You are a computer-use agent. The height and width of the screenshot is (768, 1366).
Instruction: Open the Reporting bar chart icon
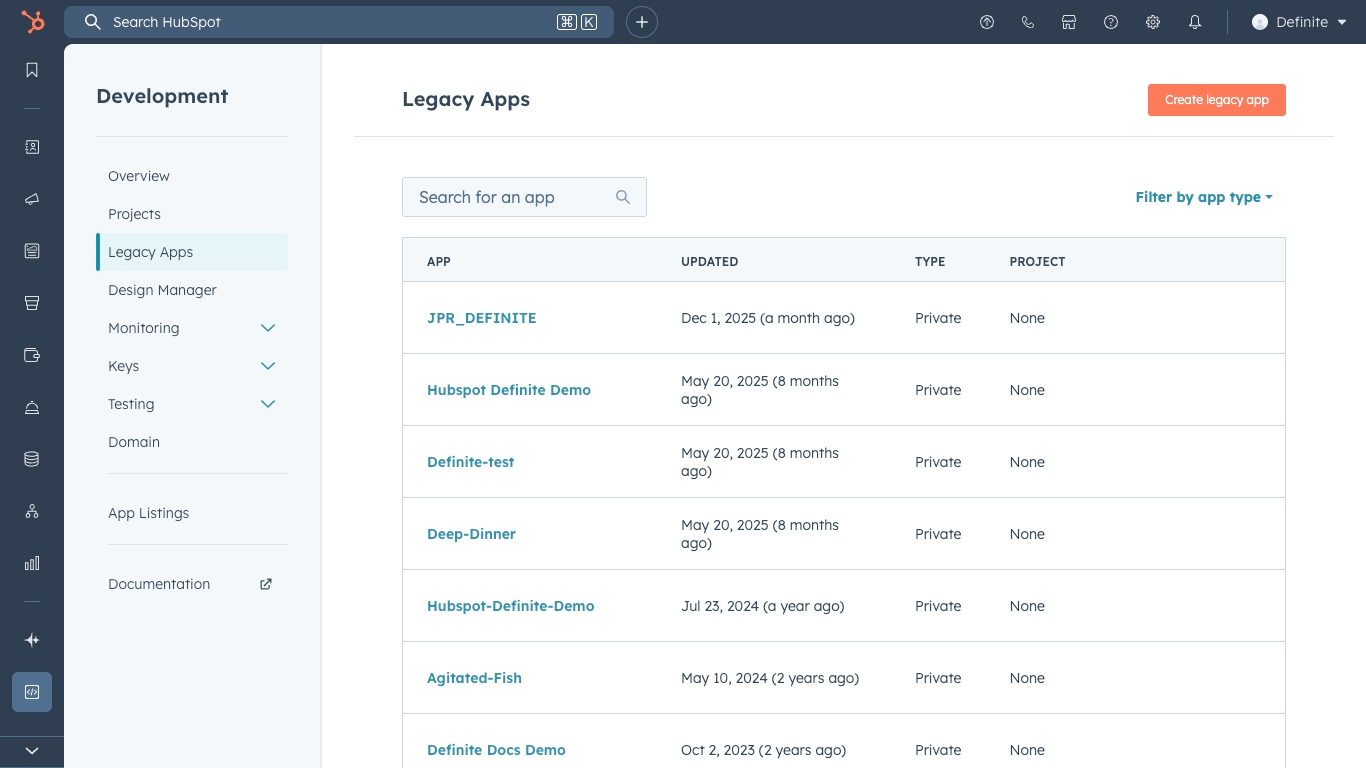coord(32,563)
